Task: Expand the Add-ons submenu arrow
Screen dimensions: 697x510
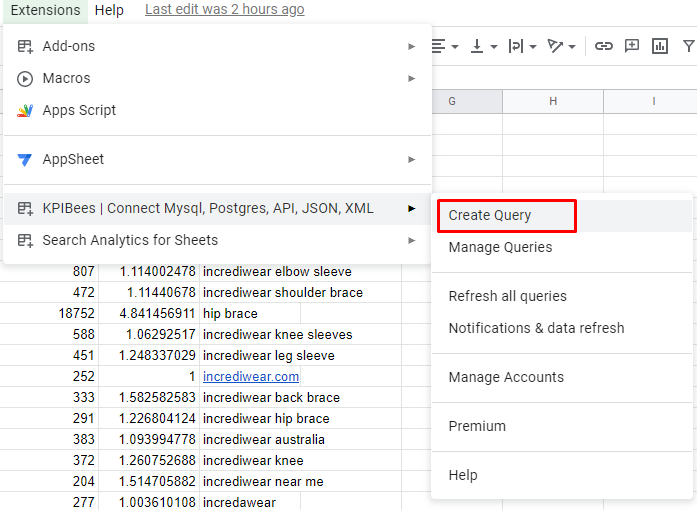Action: pyautogui.click(x=412, y=46)
